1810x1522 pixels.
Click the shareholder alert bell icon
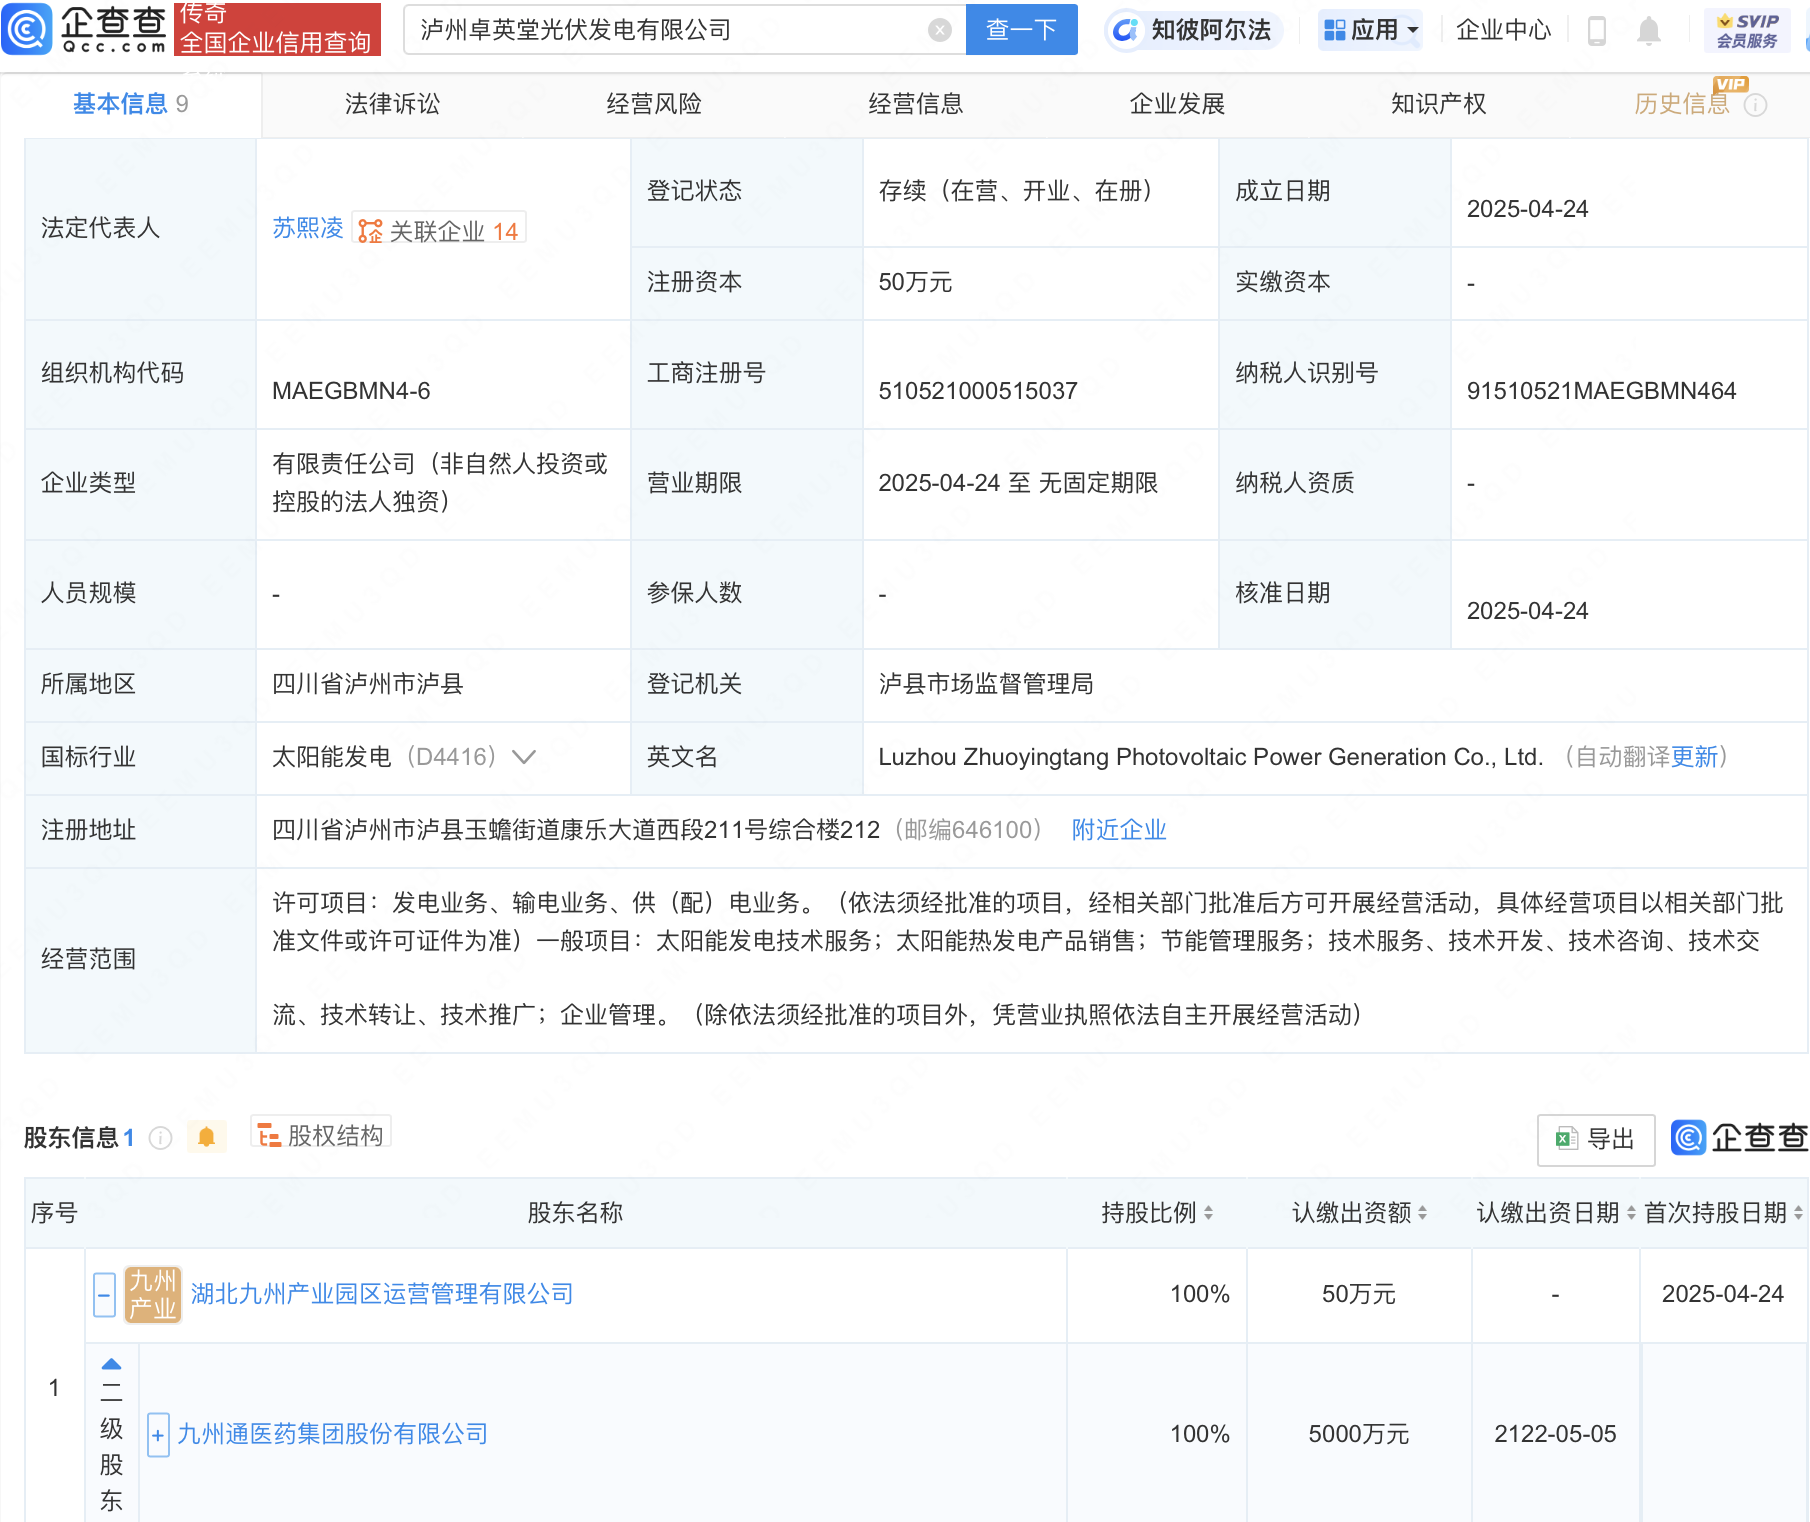206,1137
